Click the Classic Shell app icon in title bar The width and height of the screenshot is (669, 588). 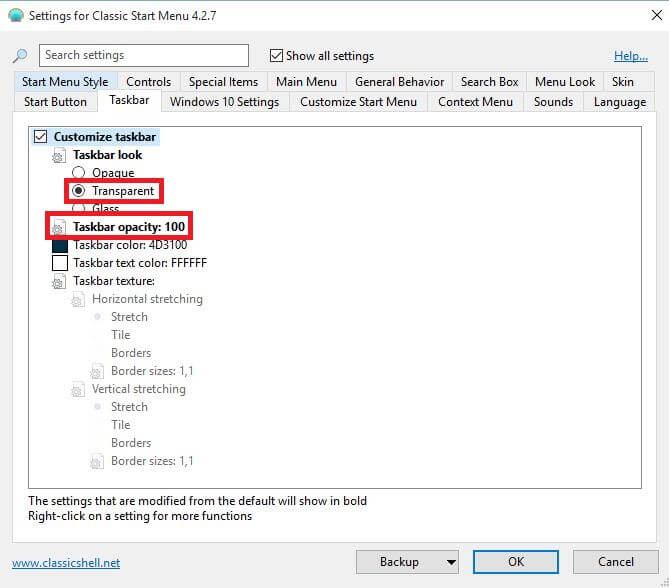(16, 15)
